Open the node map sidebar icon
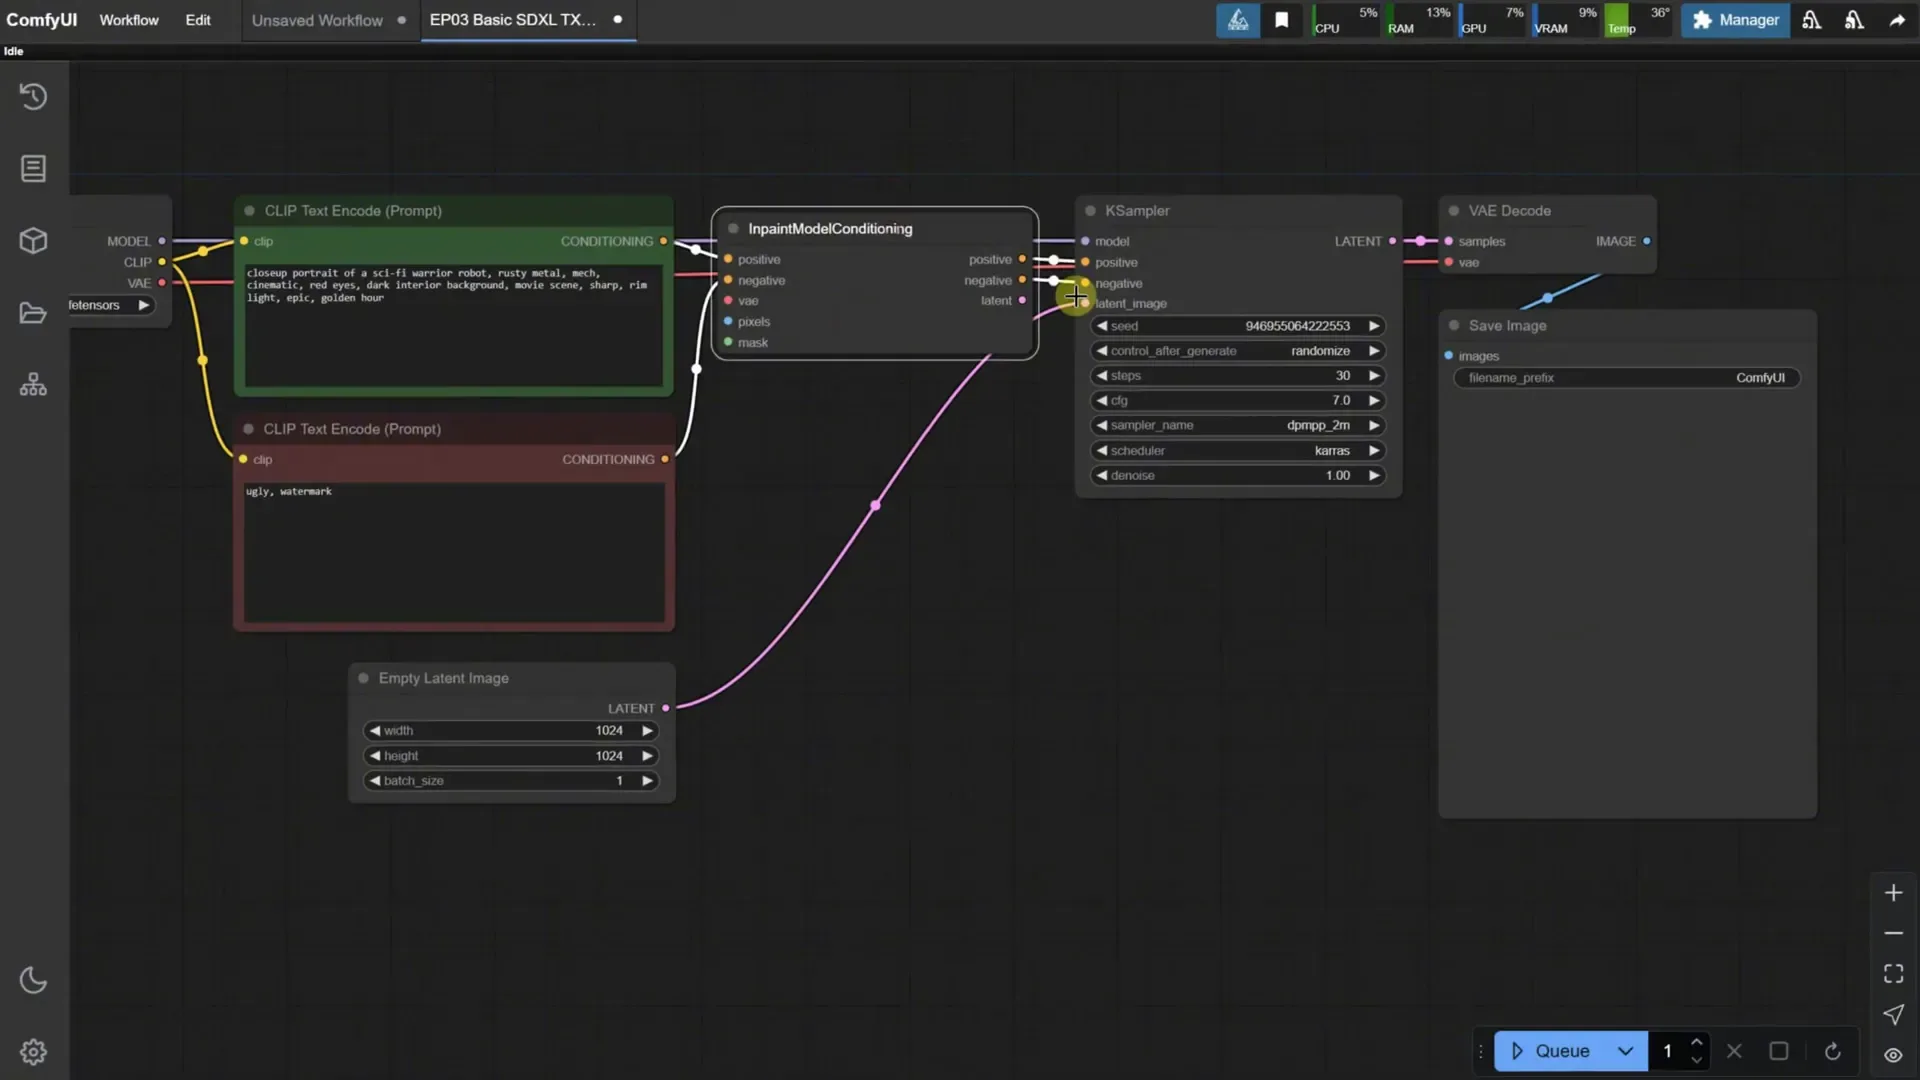The image size is (1920, 1080). coord(33,383)
